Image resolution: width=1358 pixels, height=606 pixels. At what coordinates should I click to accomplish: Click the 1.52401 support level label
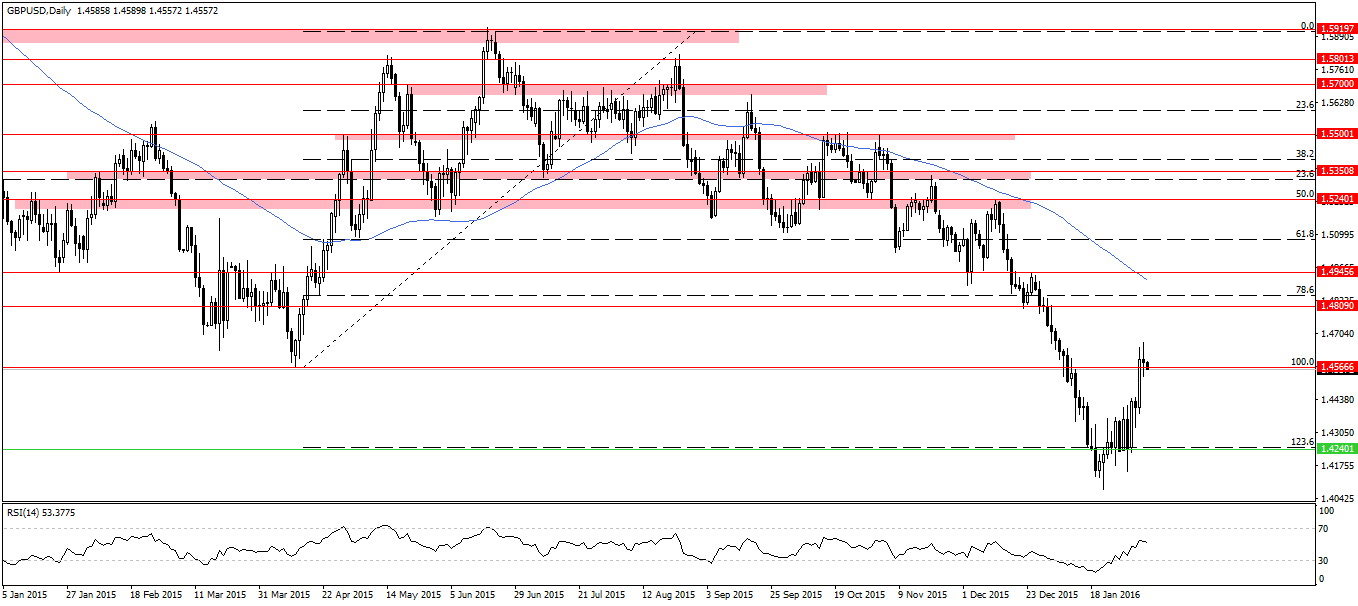(x=1337, y=199)
